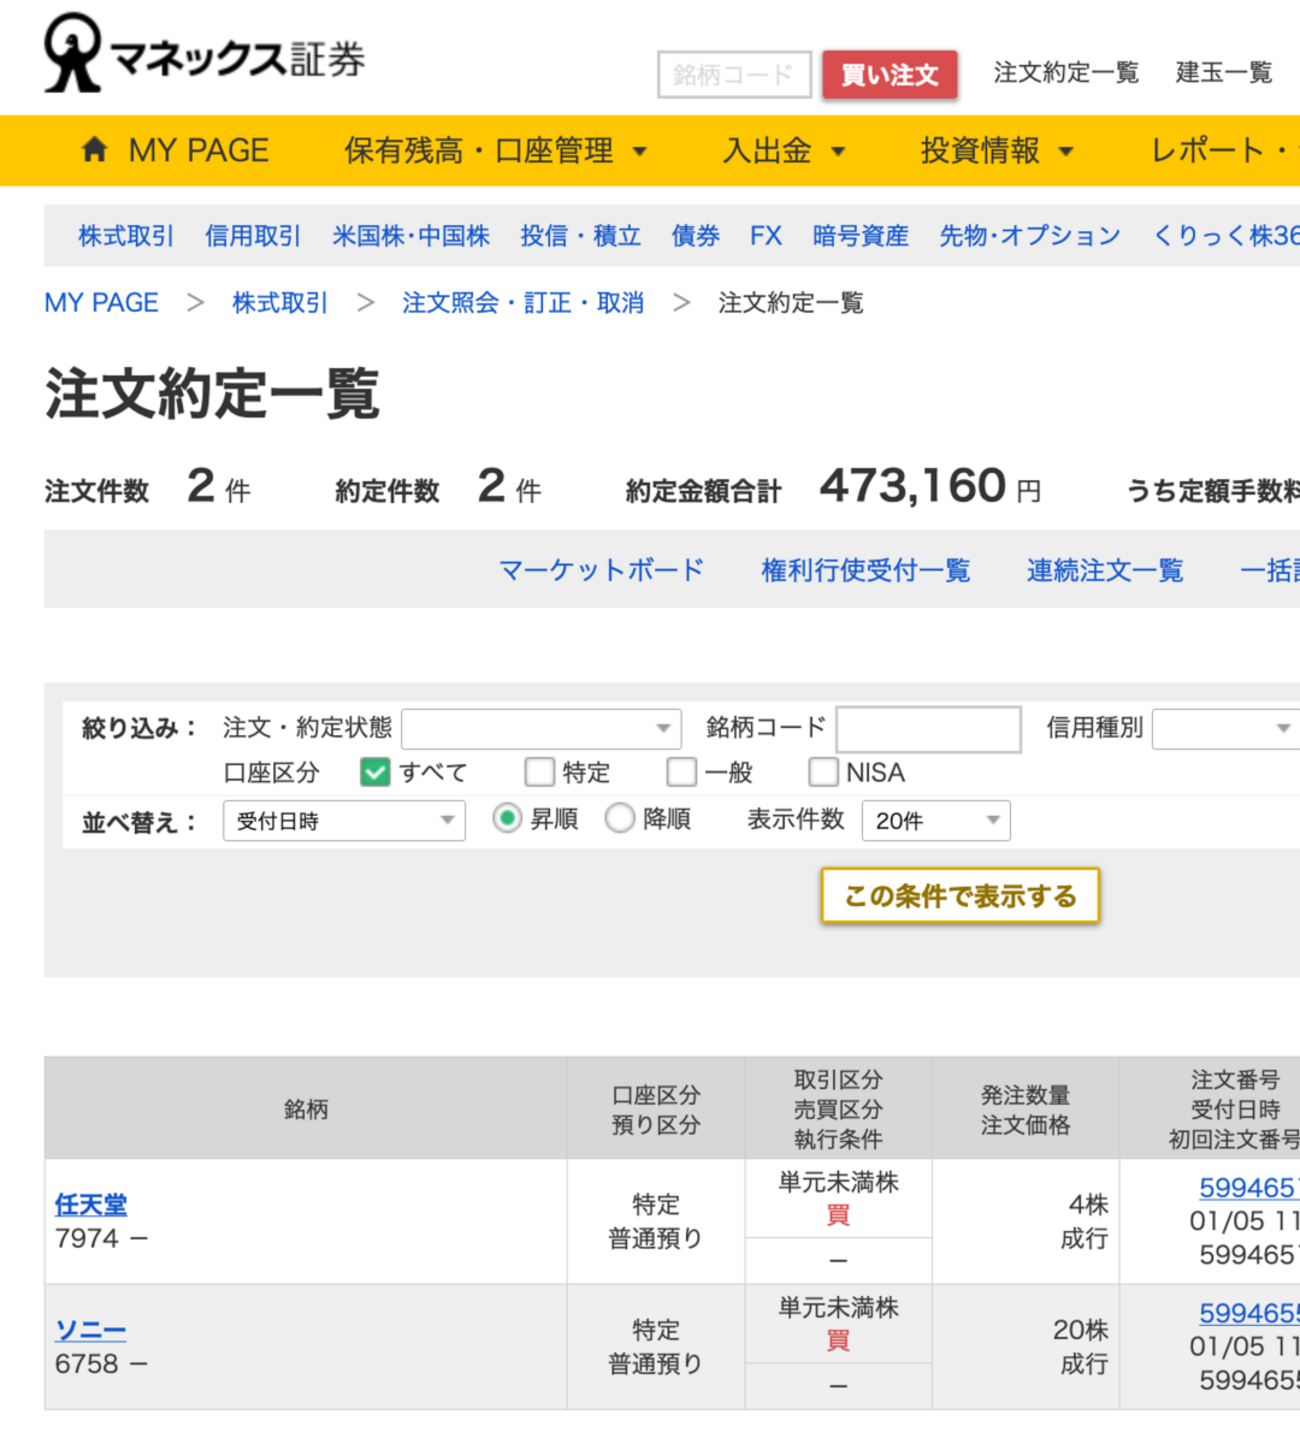Click この条件で表示する button
The width and height of the screenshot is (1300, 1444).
tap(959, 896)
